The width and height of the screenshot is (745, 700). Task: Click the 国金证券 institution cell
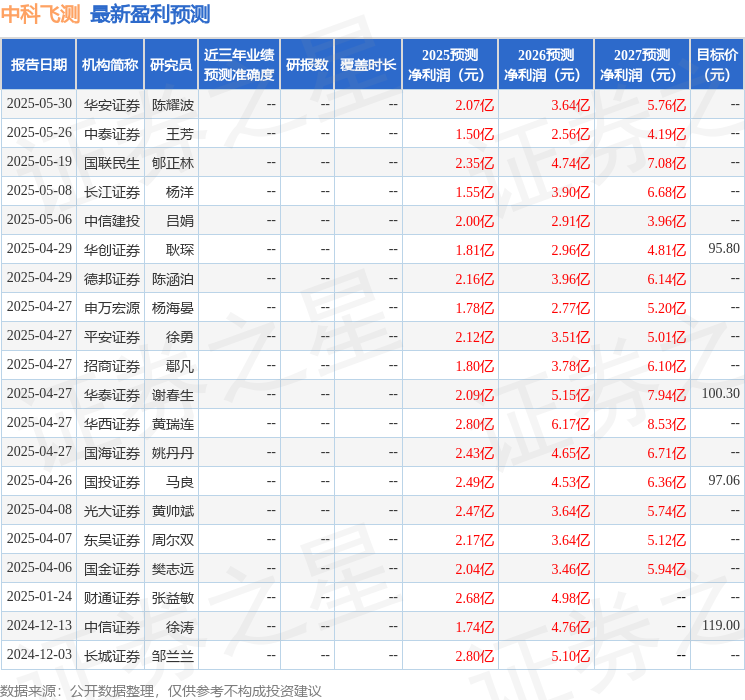112,569
